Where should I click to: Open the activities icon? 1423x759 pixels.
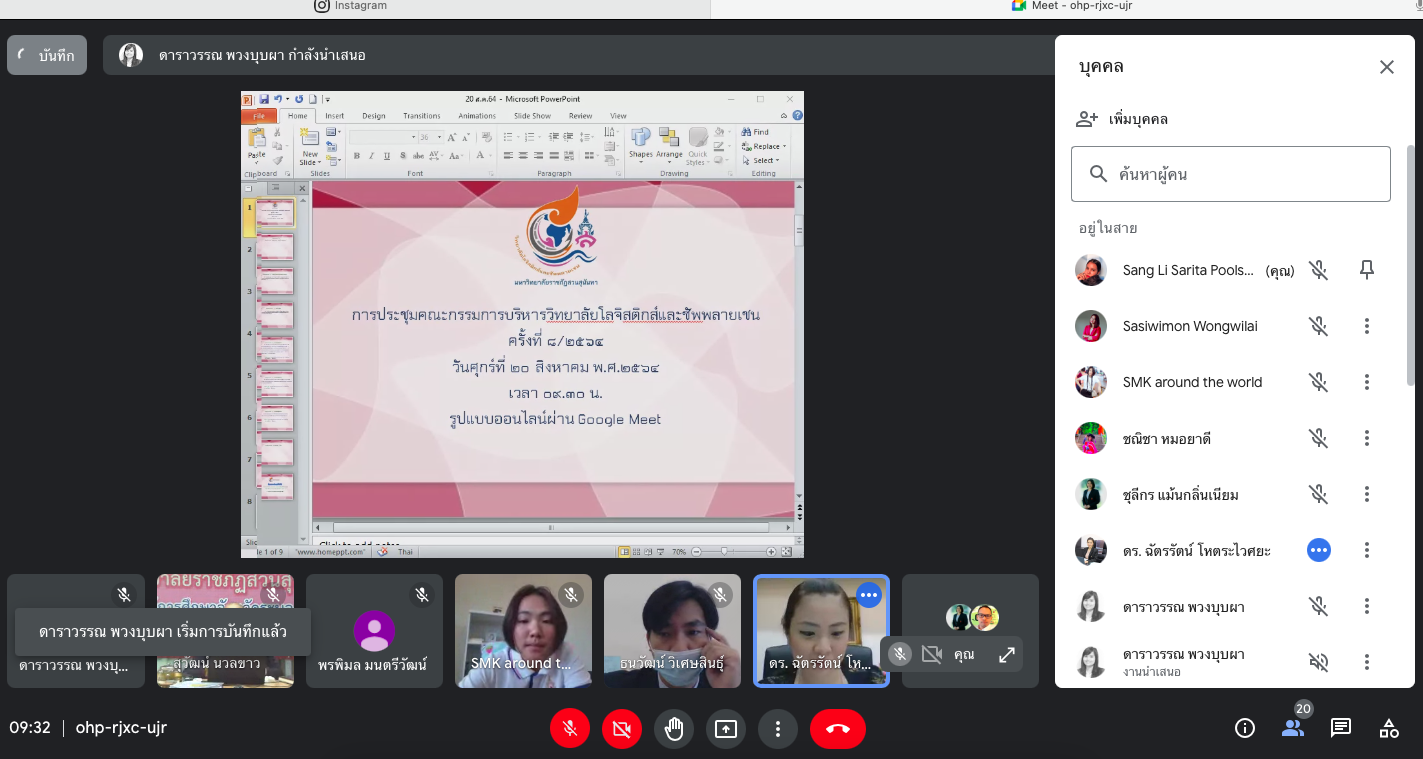[x=1389, y=728]
